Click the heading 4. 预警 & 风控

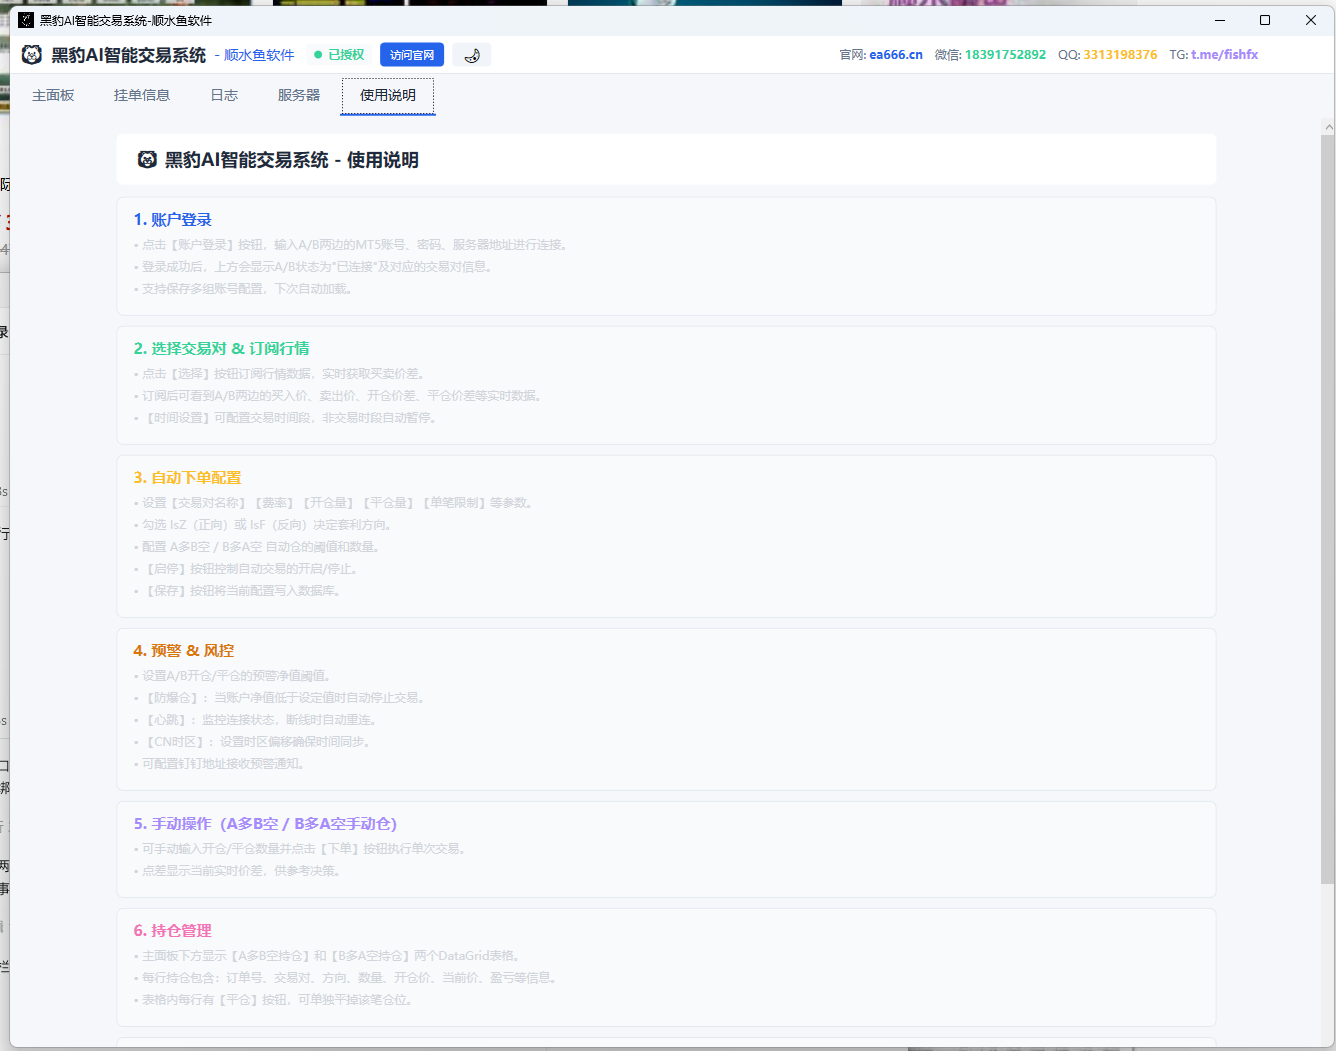[184, 651]
